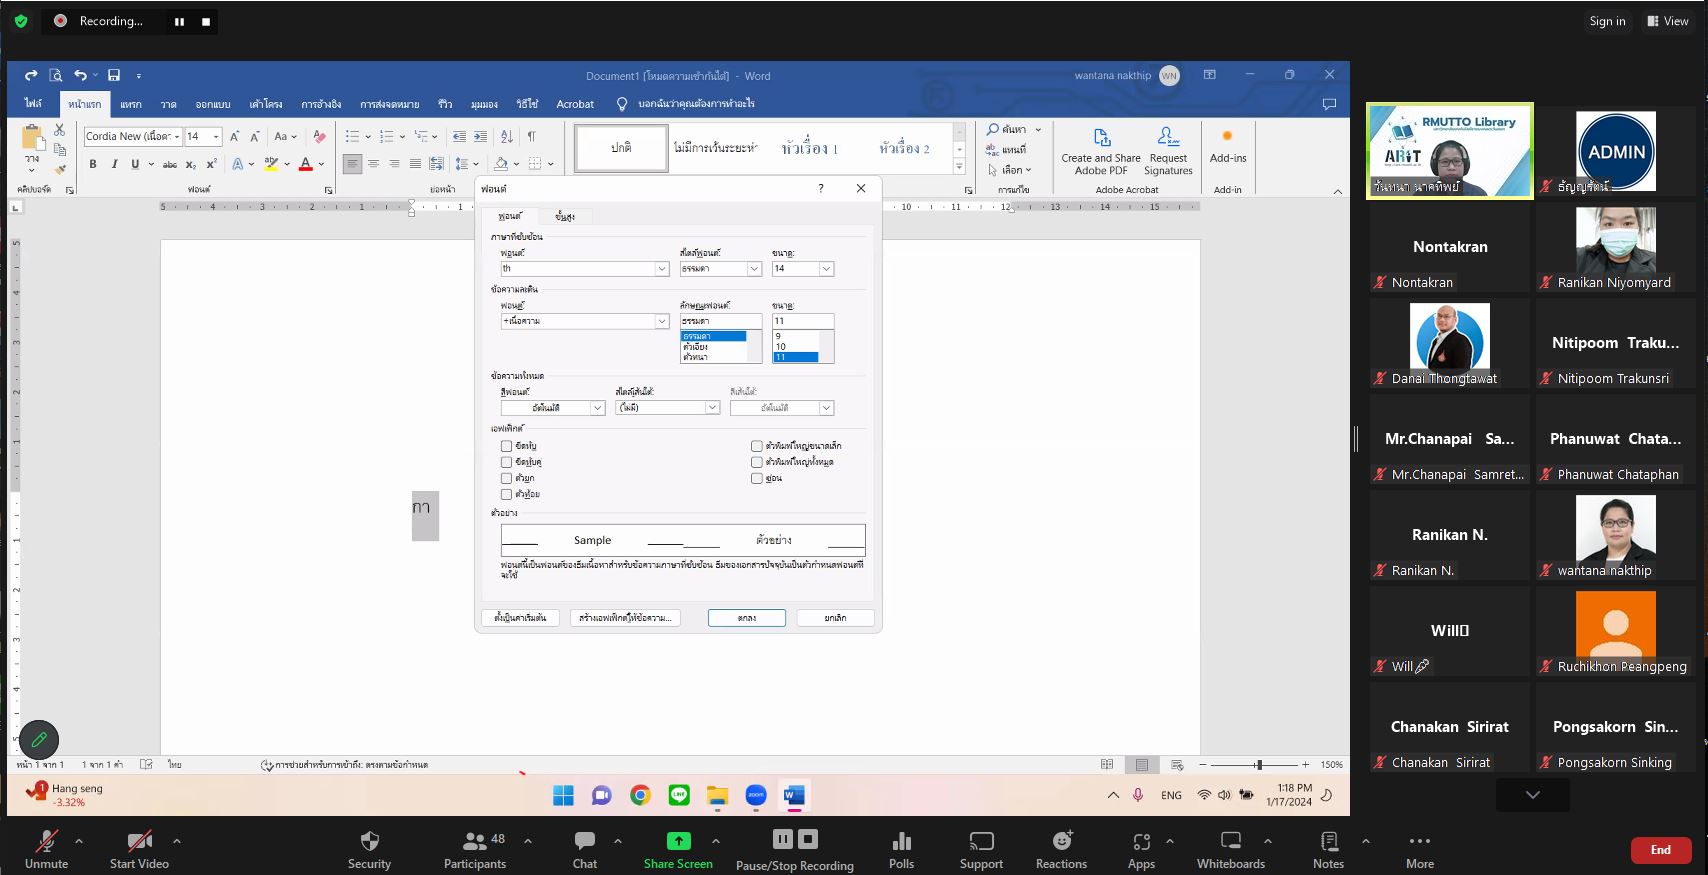1708x875 pixels.
Task: Click the Increase Indent icon
Action: click(481, 136)
